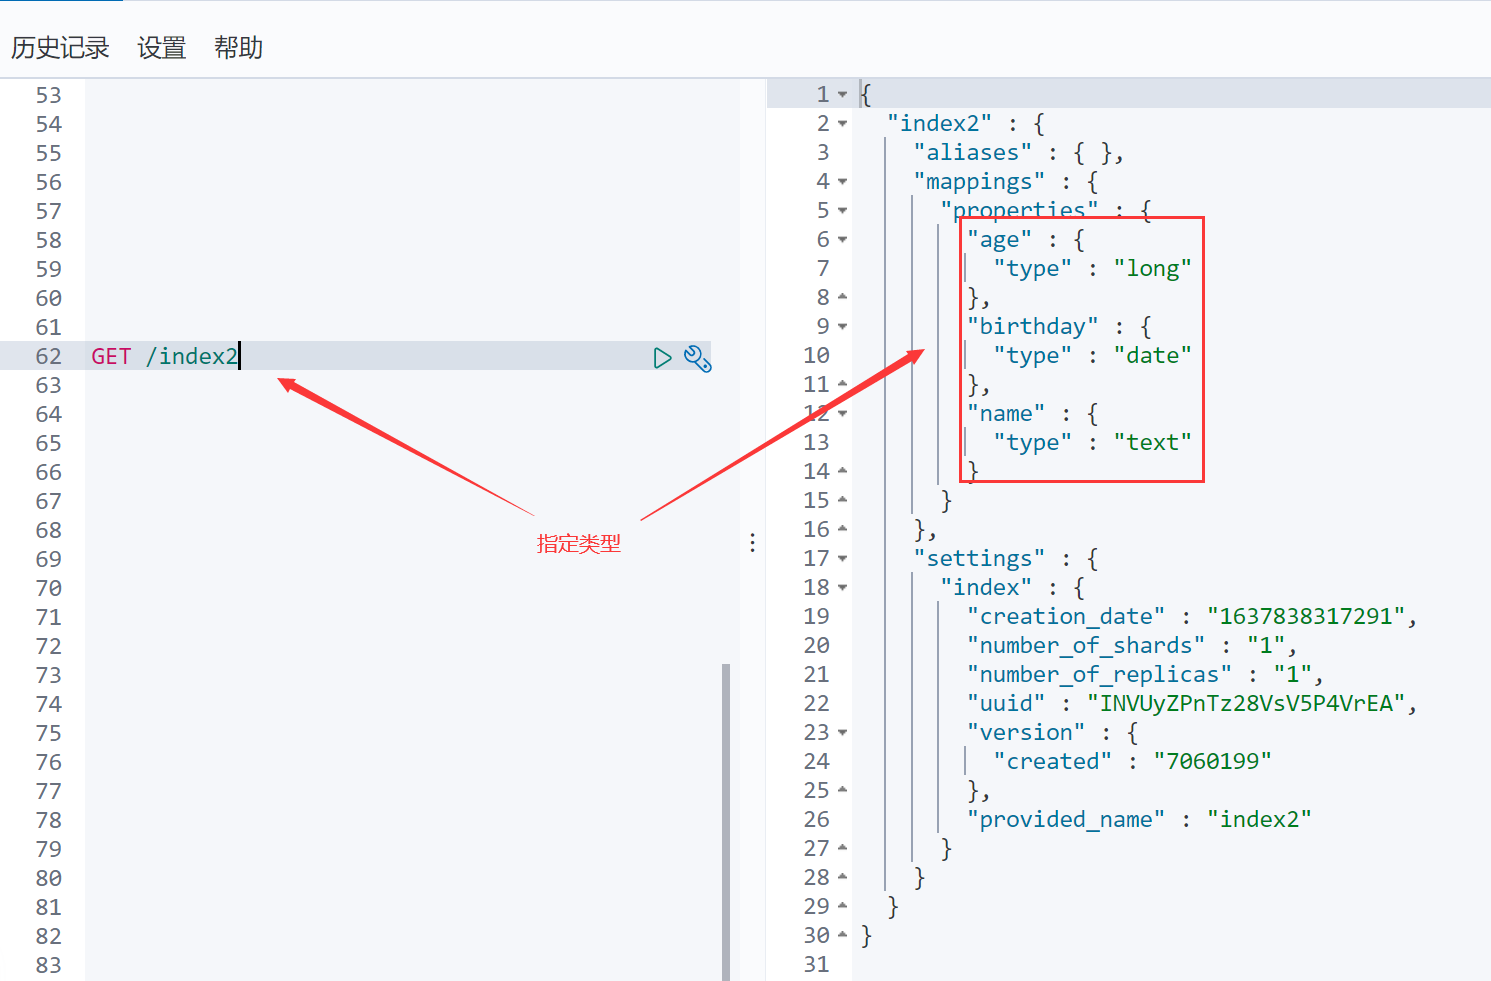The width and height of the screenshot is (1491, 981).
Task: Click the fold-end arrow on line 27
Action: click(842, 848)
